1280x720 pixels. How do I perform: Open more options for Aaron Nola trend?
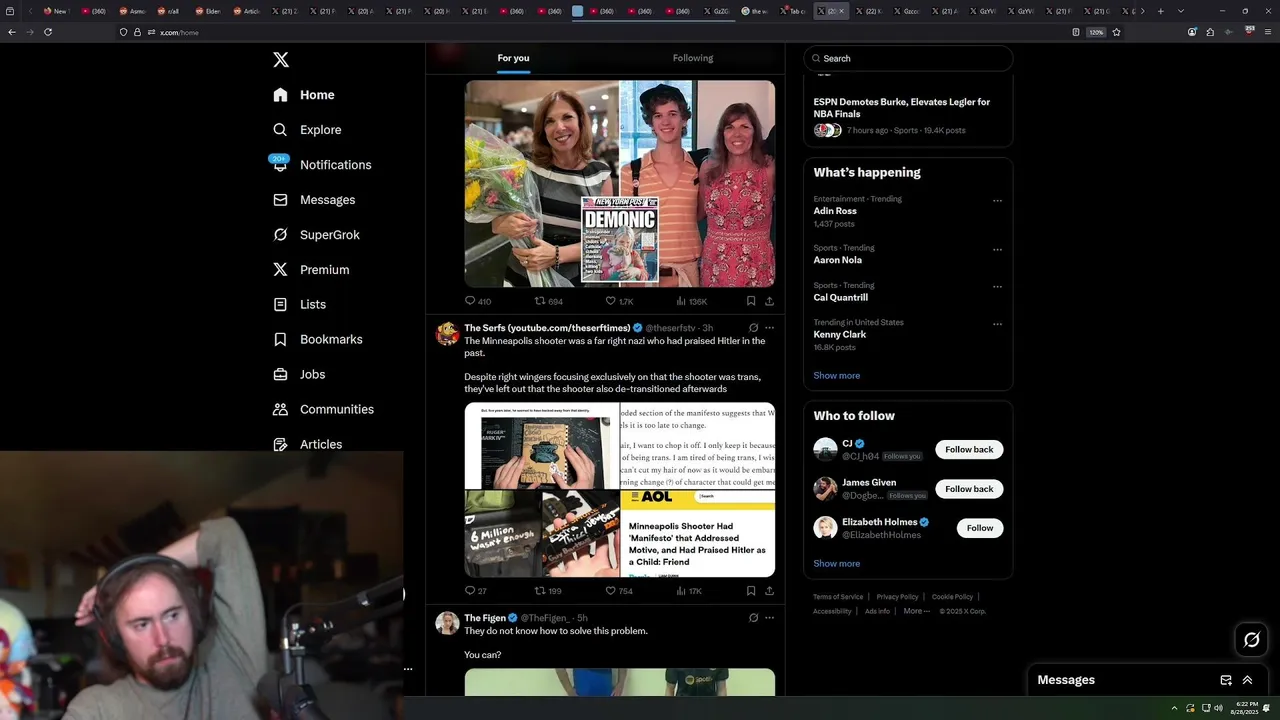coord(997,250)
